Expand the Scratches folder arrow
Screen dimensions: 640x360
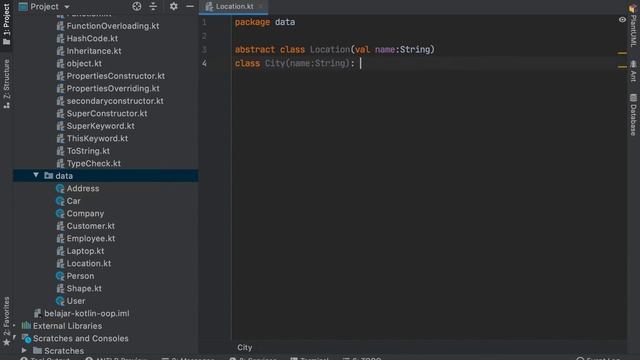coord(24,351)
